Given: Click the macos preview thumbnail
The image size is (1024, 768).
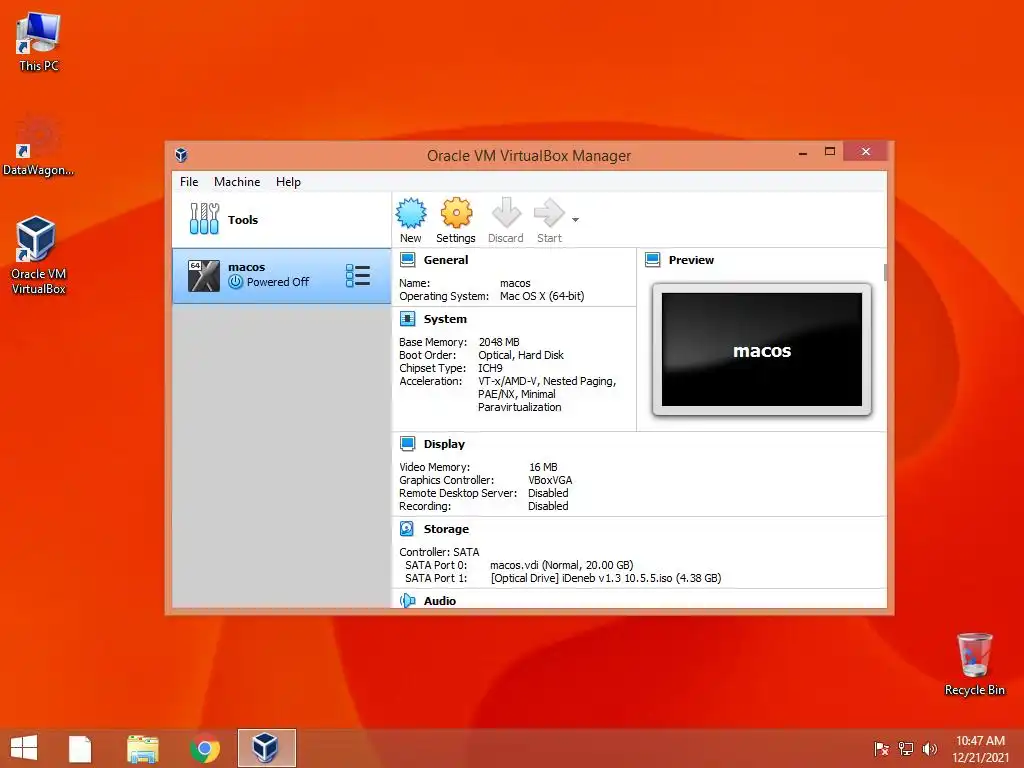Looking at the screenshot, I should [761, 349].
